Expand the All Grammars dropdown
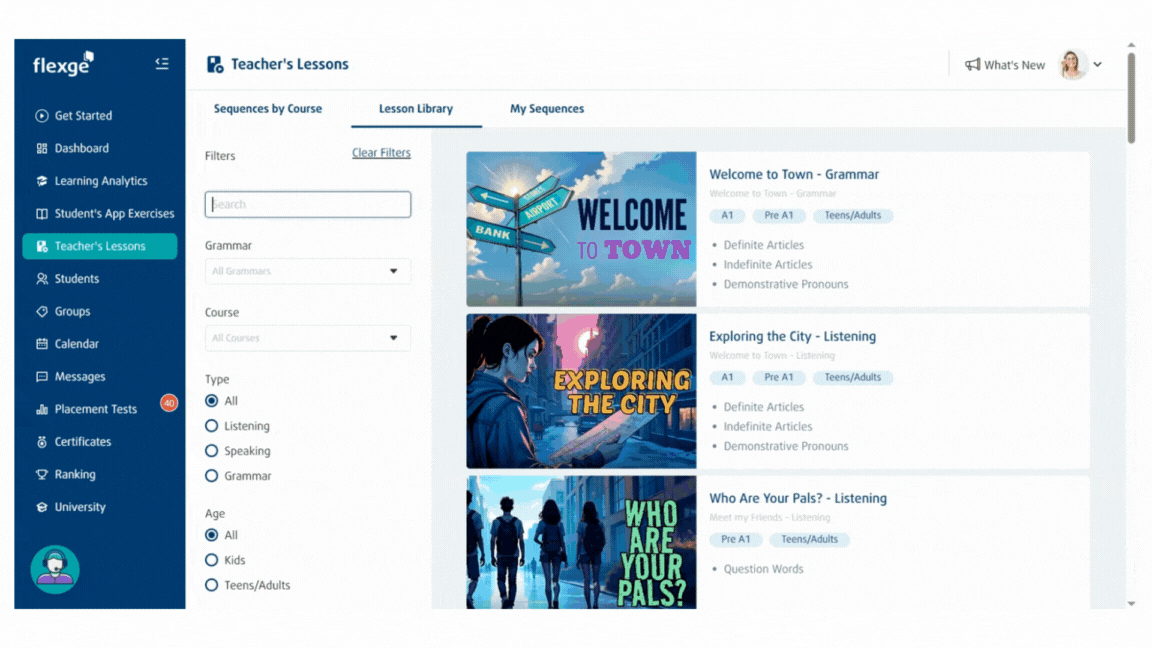Viewport: 1152px width, 648px height. (x=307, y=271)
